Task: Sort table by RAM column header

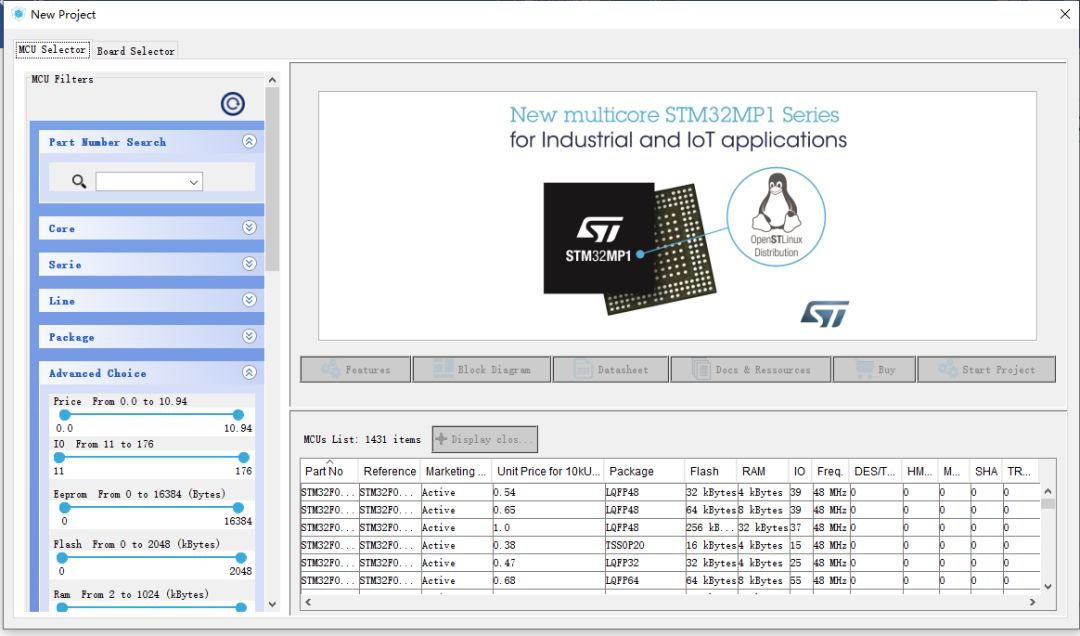Action: pos(762,471)
